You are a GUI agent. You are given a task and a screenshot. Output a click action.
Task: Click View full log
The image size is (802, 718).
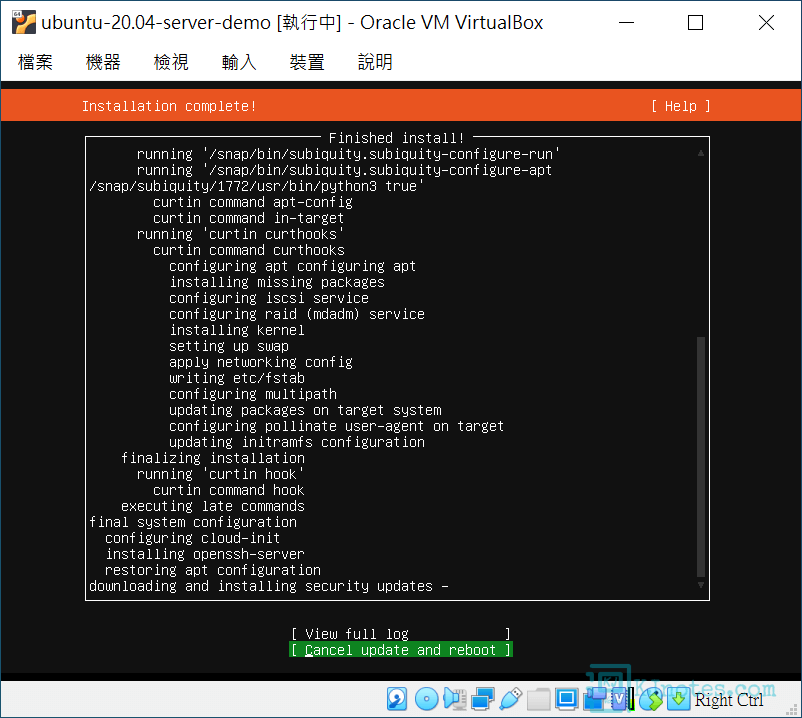coord(401,634)
